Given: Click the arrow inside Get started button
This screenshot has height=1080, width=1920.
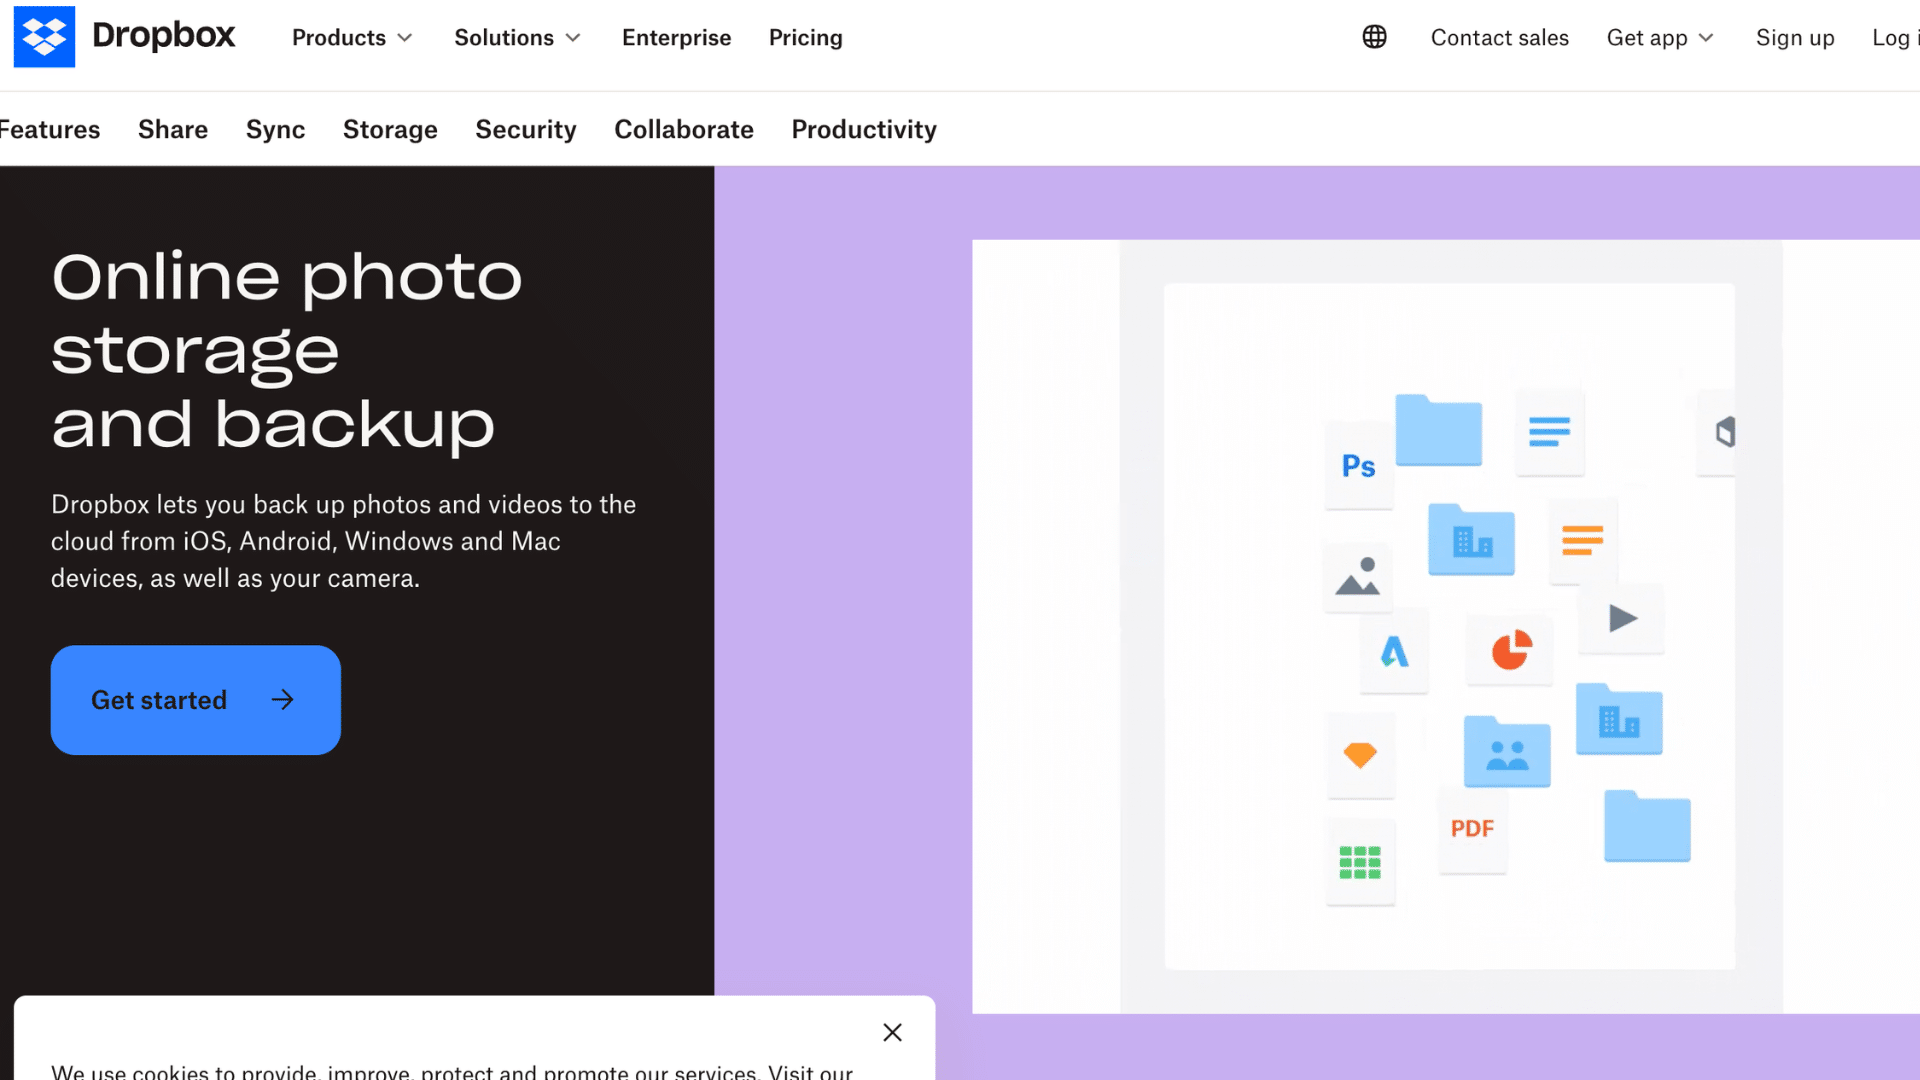Looking at the screenshot, I should click(x=283, y=700).
